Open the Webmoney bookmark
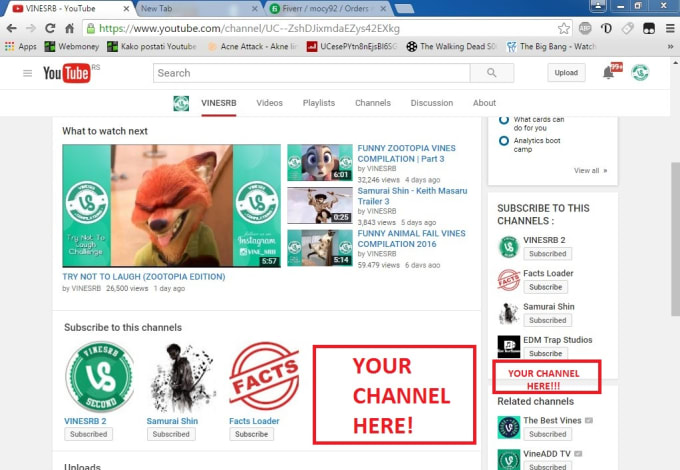The height and width of the screenshot is (470, 680). point(72,46)
